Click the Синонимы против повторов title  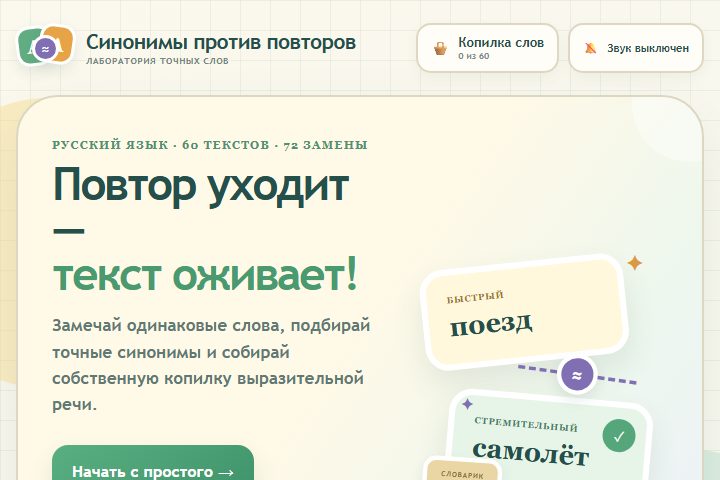pos(221,42)
